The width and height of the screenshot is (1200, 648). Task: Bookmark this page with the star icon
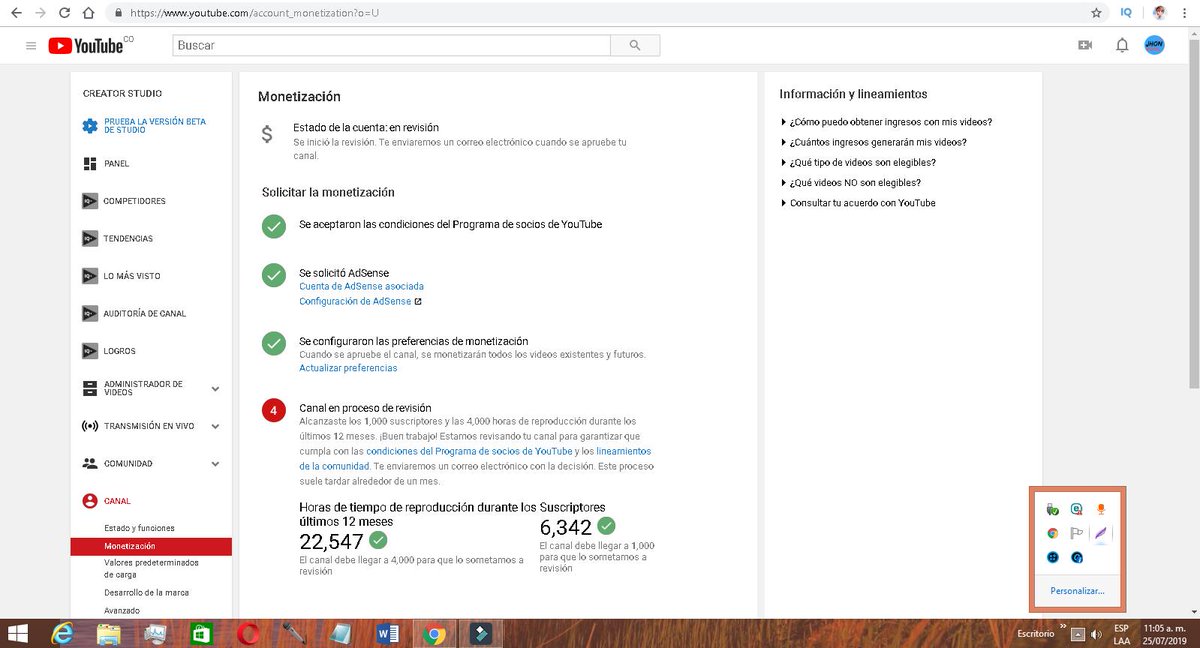coord(1096,13)
